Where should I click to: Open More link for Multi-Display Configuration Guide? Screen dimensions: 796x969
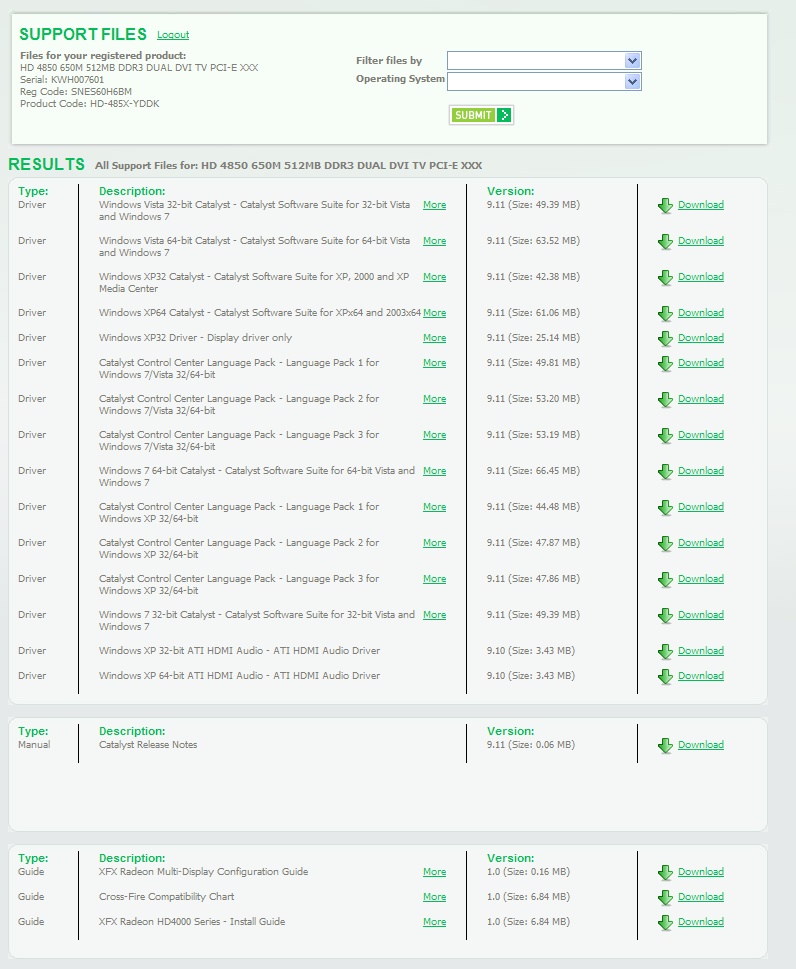pos(434,871)
